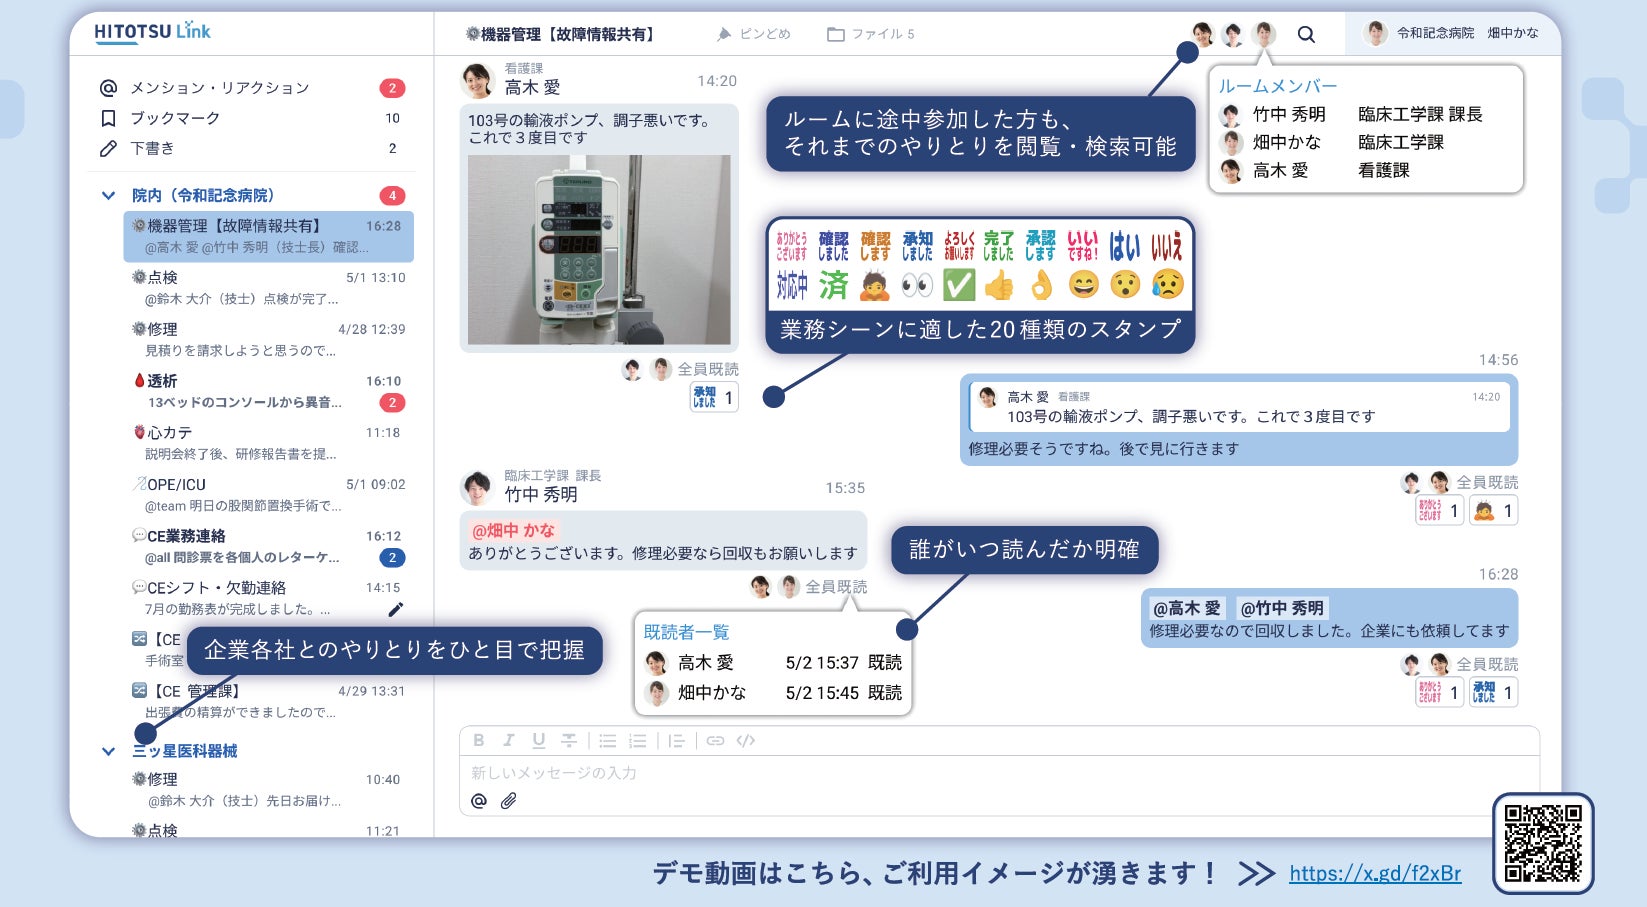Open the OPE/ICU room

268,494
